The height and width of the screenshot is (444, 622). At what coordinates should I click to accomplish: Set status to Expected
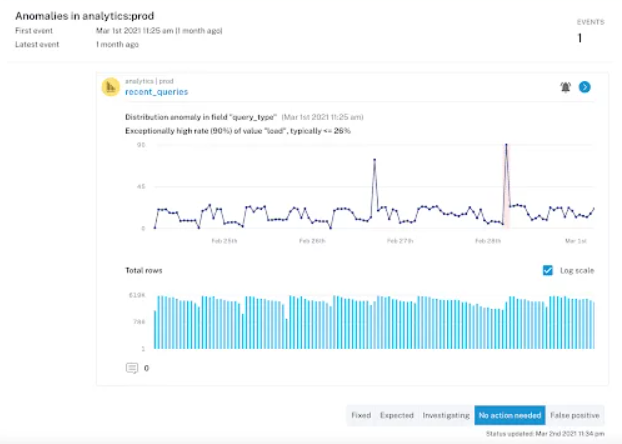coord(397,415)
